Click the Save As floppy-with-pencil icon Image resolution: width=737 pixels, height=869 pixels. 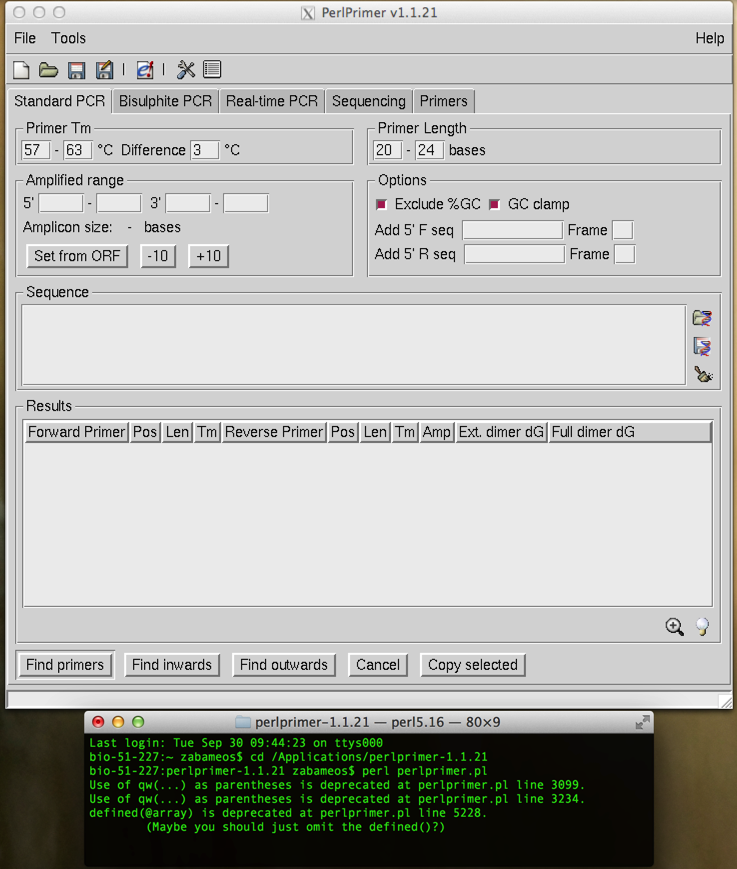(x=104, y=70)
